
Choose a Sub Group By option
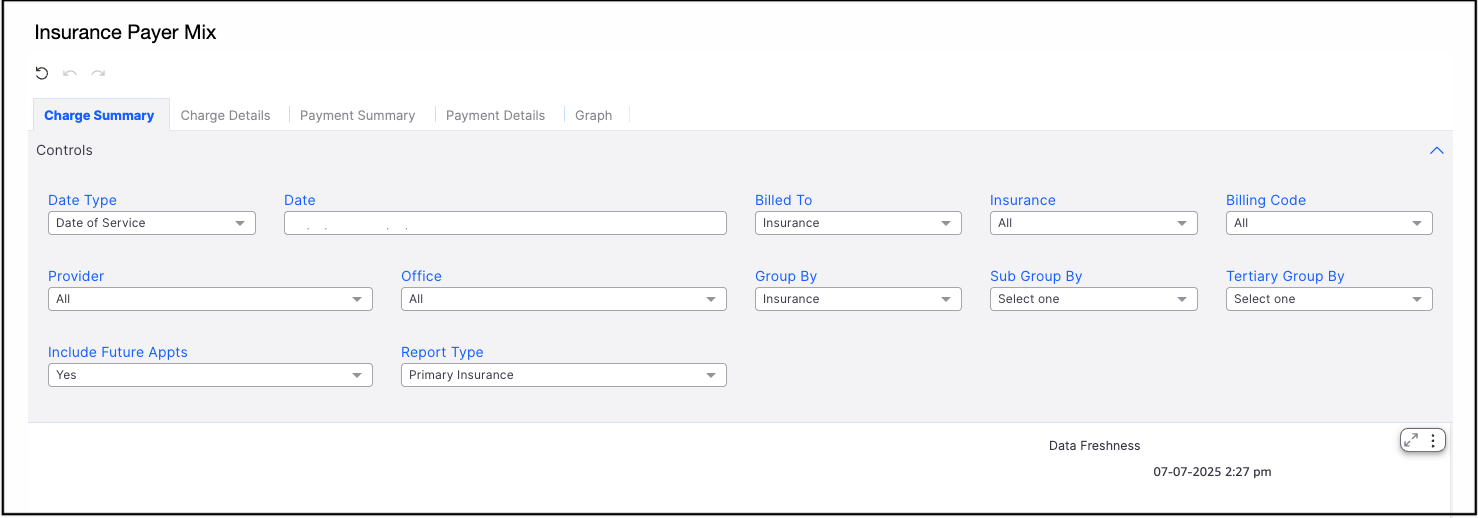click(1093, 299)
